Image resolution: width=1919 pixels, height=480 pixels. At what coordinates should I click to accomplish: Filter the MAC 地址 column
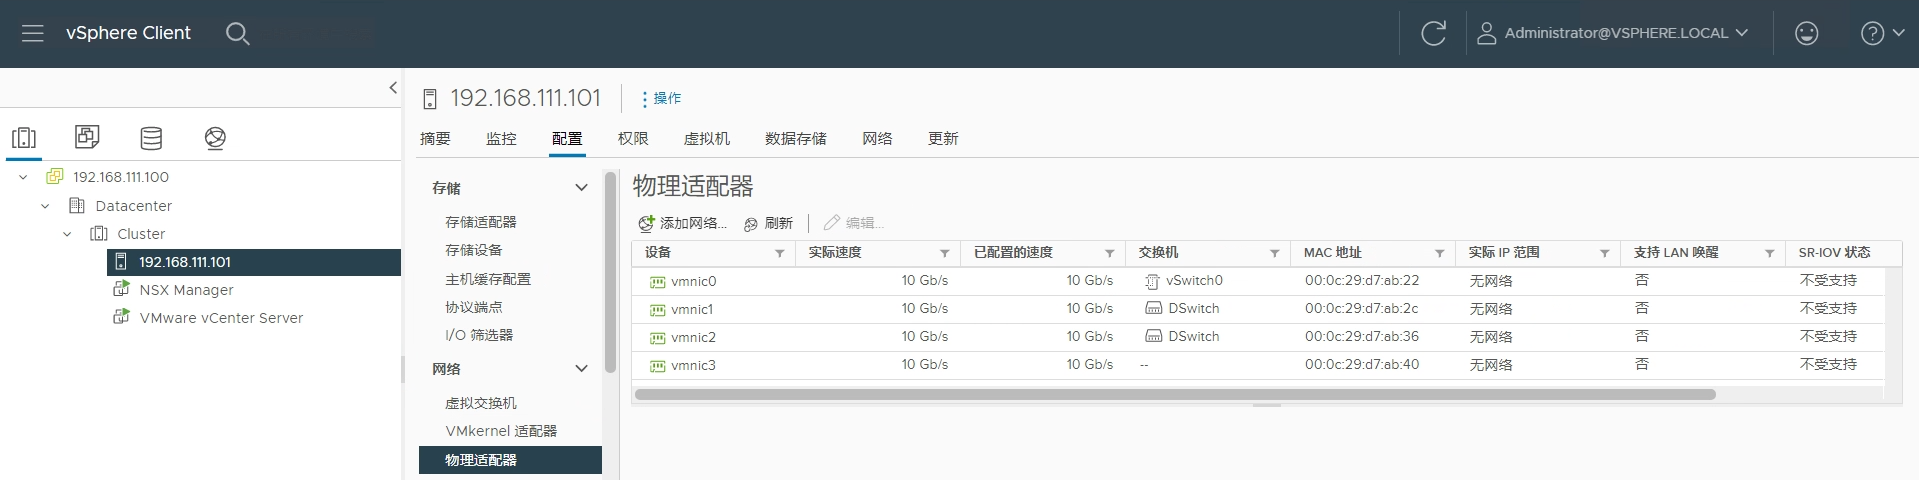point(1439,253)
